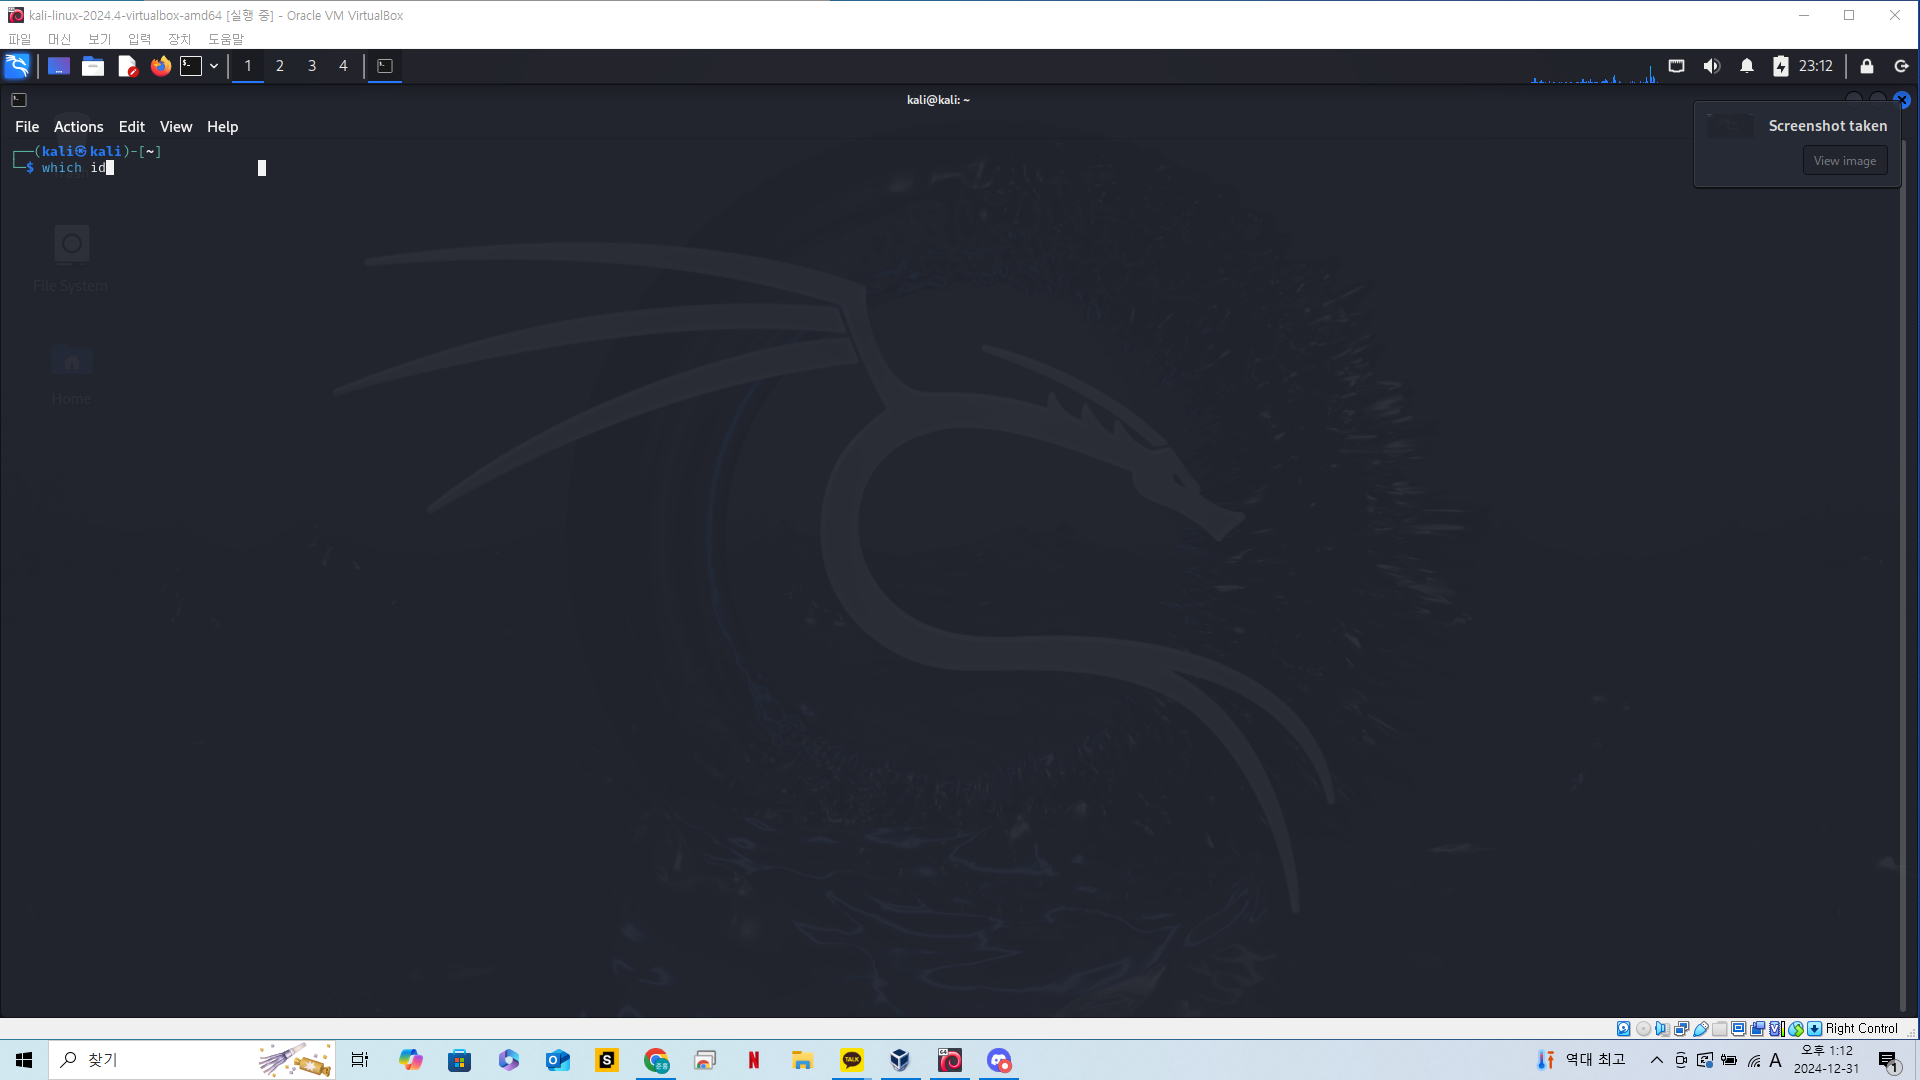Open the file manager panel icon

click(93, 66)
